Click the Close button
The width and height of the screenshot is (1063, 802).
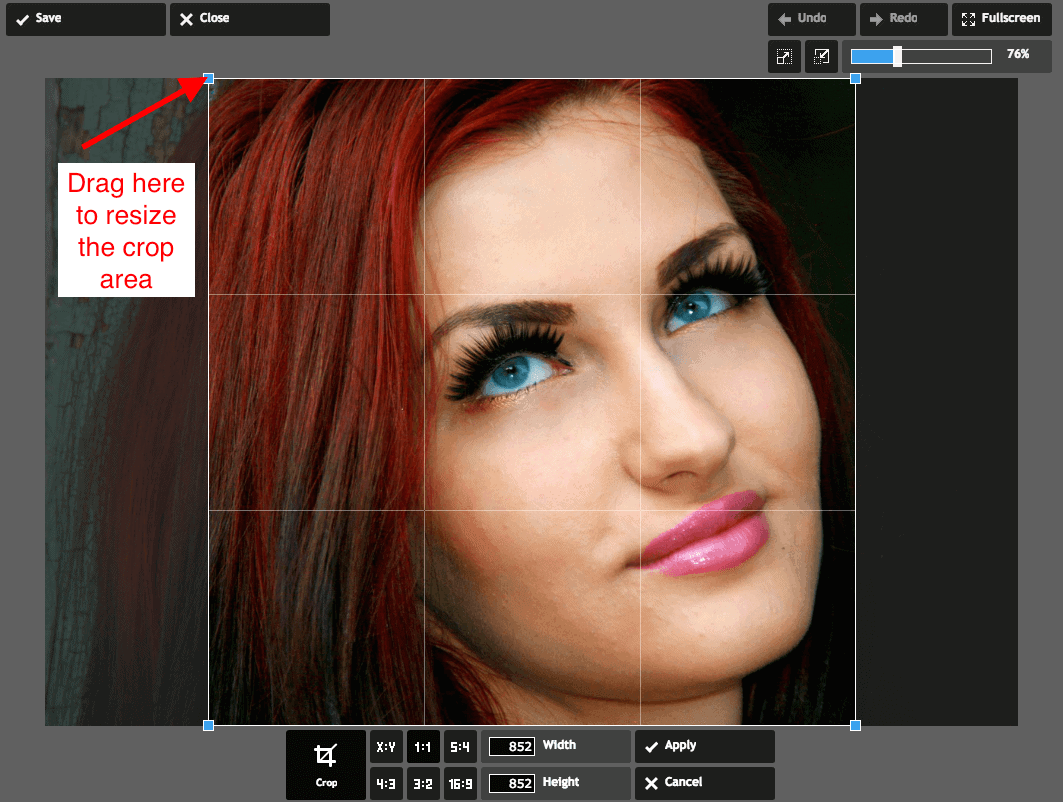(x=249, y=19)
